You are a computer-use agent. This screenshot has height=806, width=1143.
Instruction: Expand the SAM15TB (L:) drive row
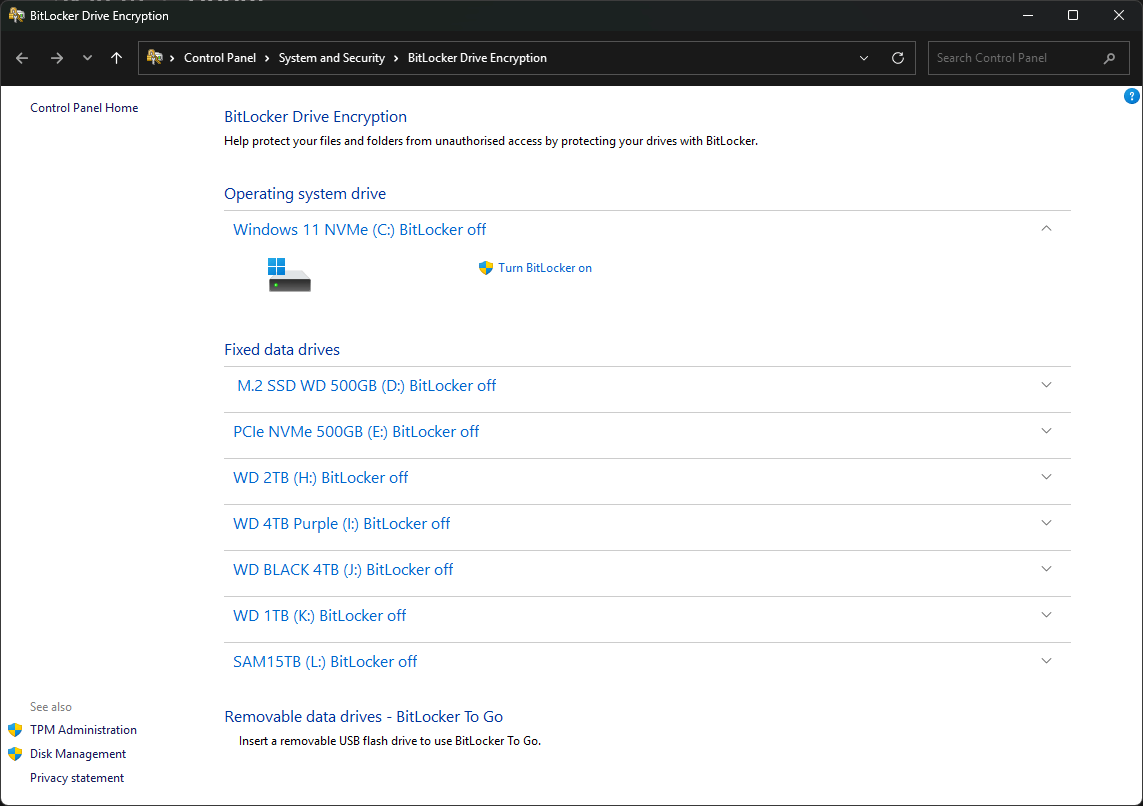pos(1046,661)
